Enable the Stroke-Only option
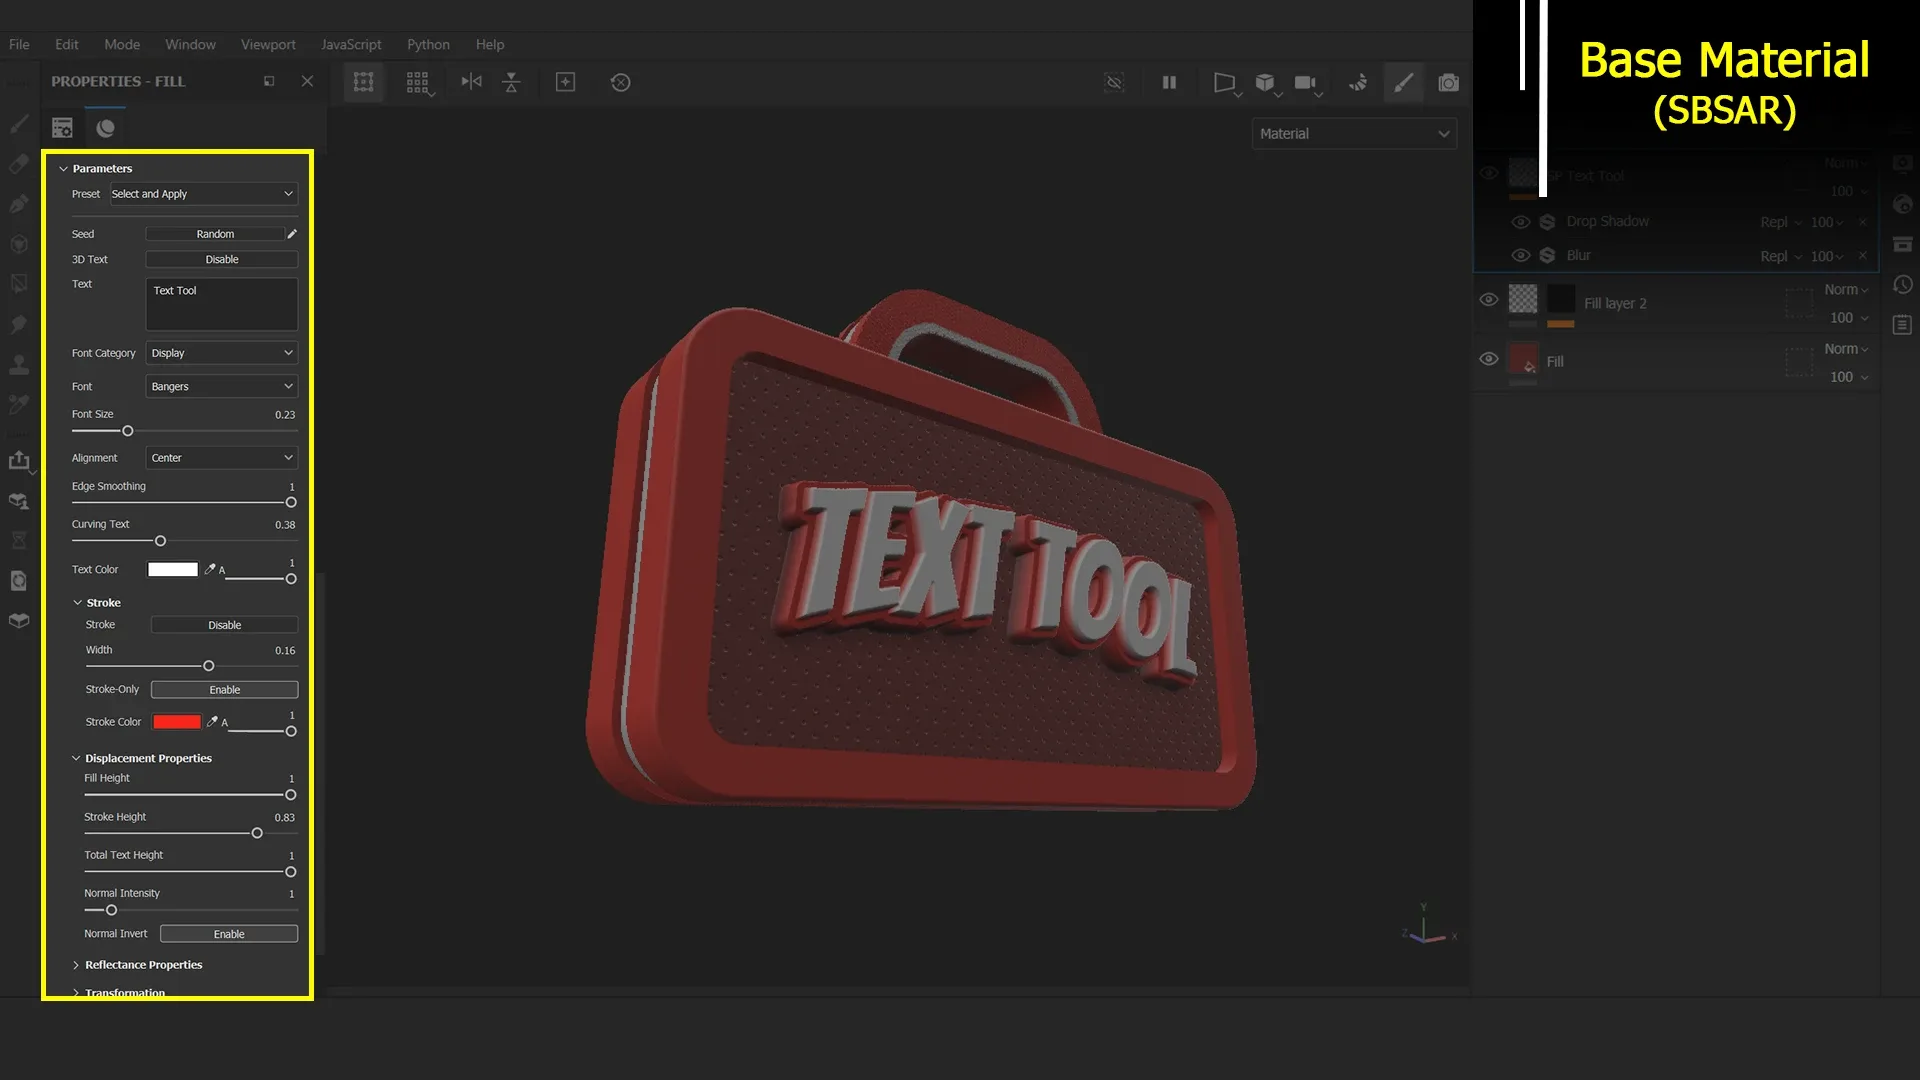Viewport: 1920px width, 1080px height. (224, 688)
